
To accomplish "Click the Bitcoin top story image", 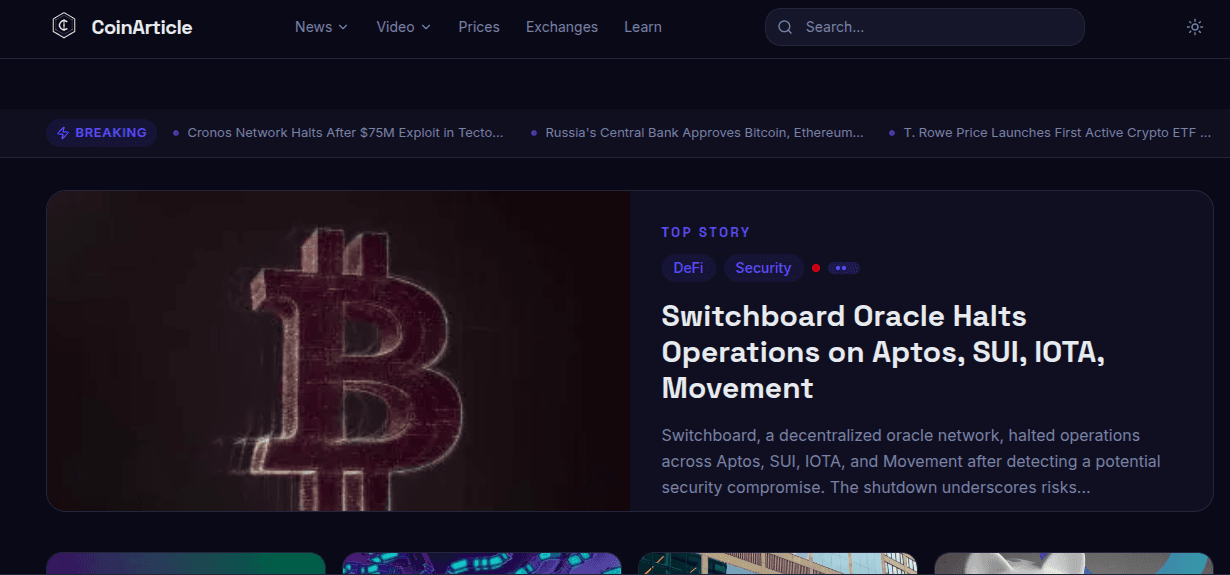I will (338, 351).
